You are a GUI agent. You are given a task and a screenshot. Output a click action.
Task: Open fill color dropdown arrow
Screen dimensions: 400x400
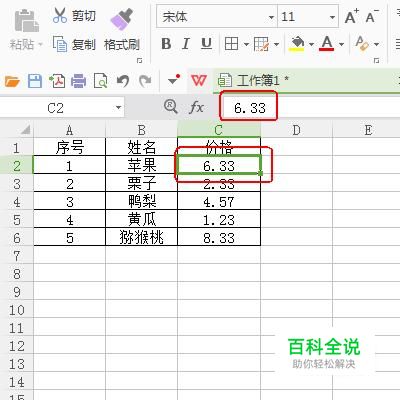coord(311,44)
